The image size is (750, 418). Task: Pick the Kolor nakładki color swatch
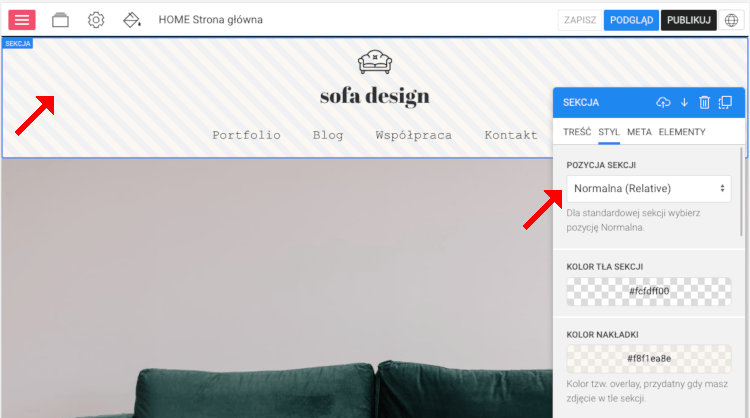(648, 358)
